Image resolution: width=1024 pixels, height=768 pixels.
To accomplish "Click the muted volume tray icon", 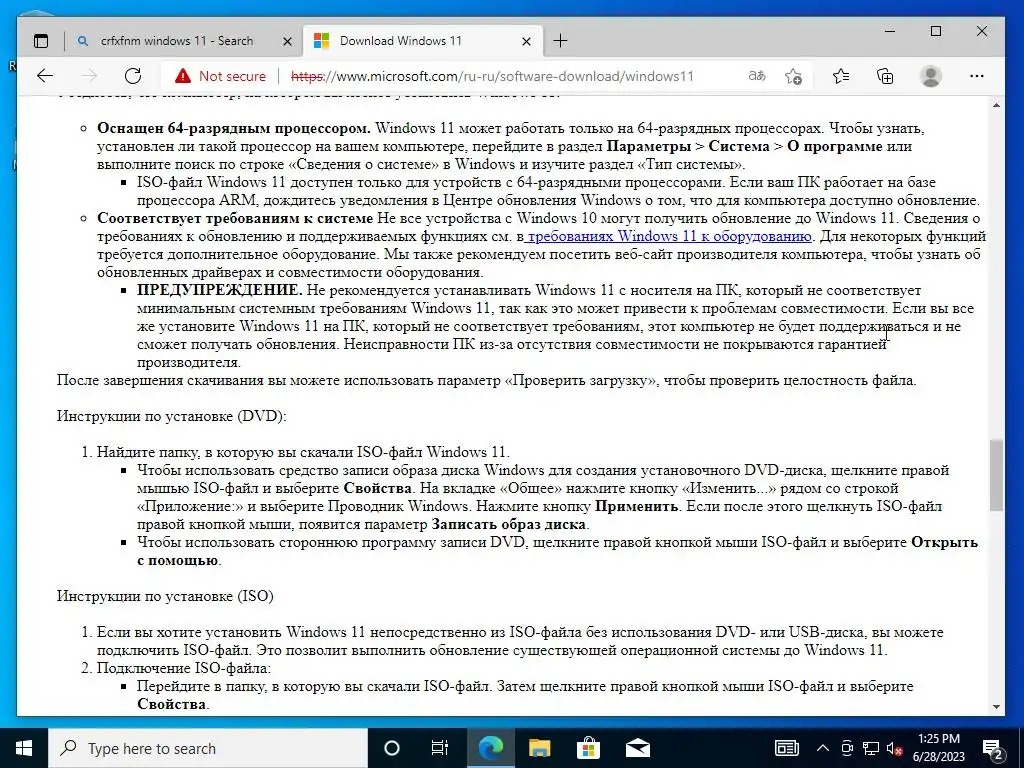I will point(895,748).
